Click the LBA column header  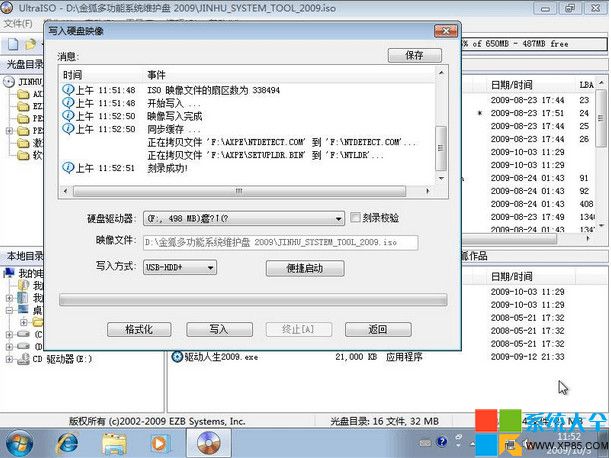[x=586, y=85]
